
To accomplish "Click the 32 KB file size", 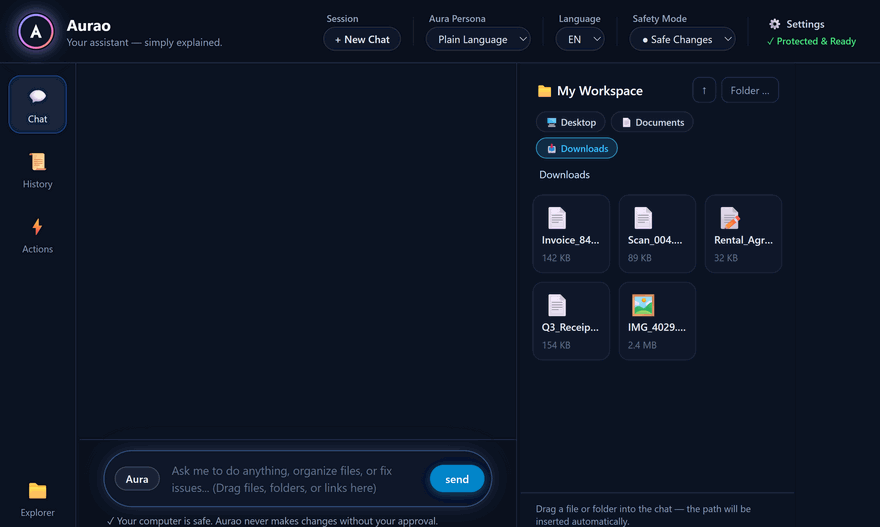I will coord(726,258).
